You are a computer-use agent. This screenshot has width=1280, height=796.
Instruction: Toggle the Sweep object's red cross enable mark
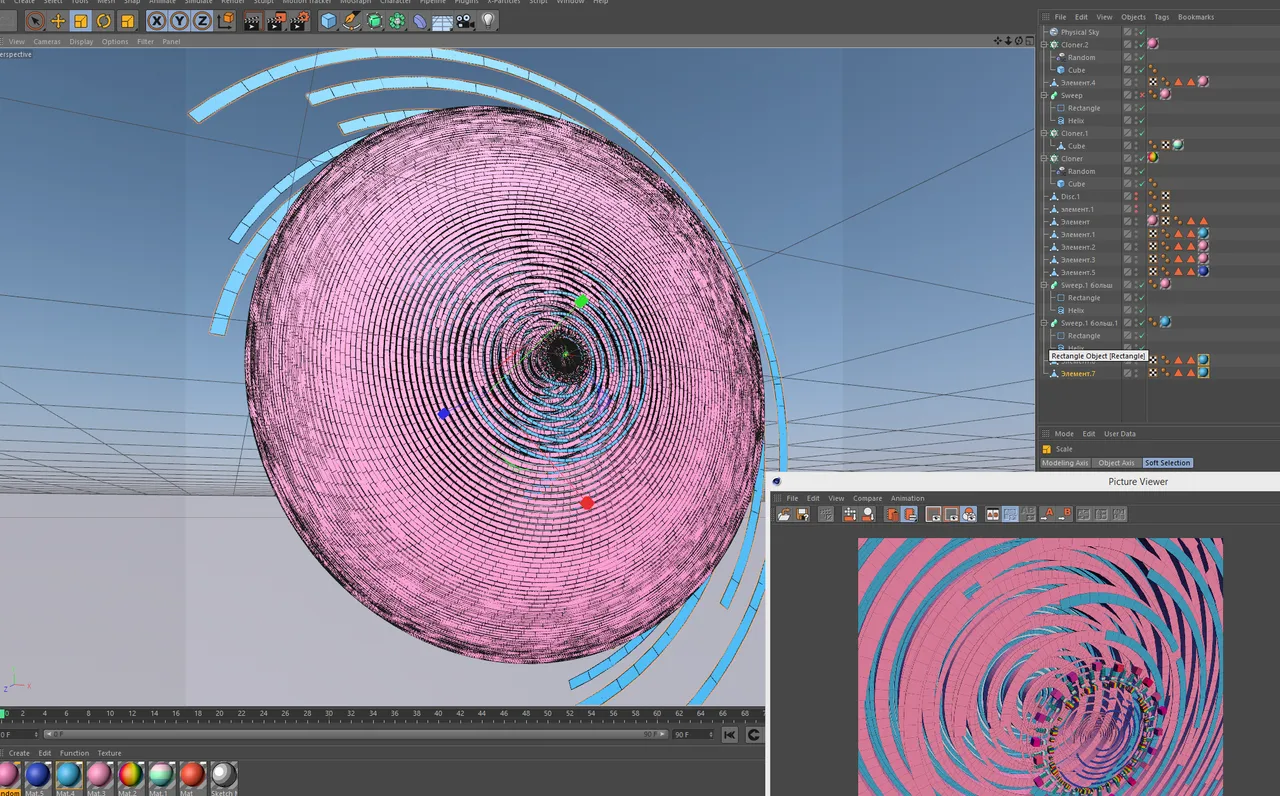1141,95
